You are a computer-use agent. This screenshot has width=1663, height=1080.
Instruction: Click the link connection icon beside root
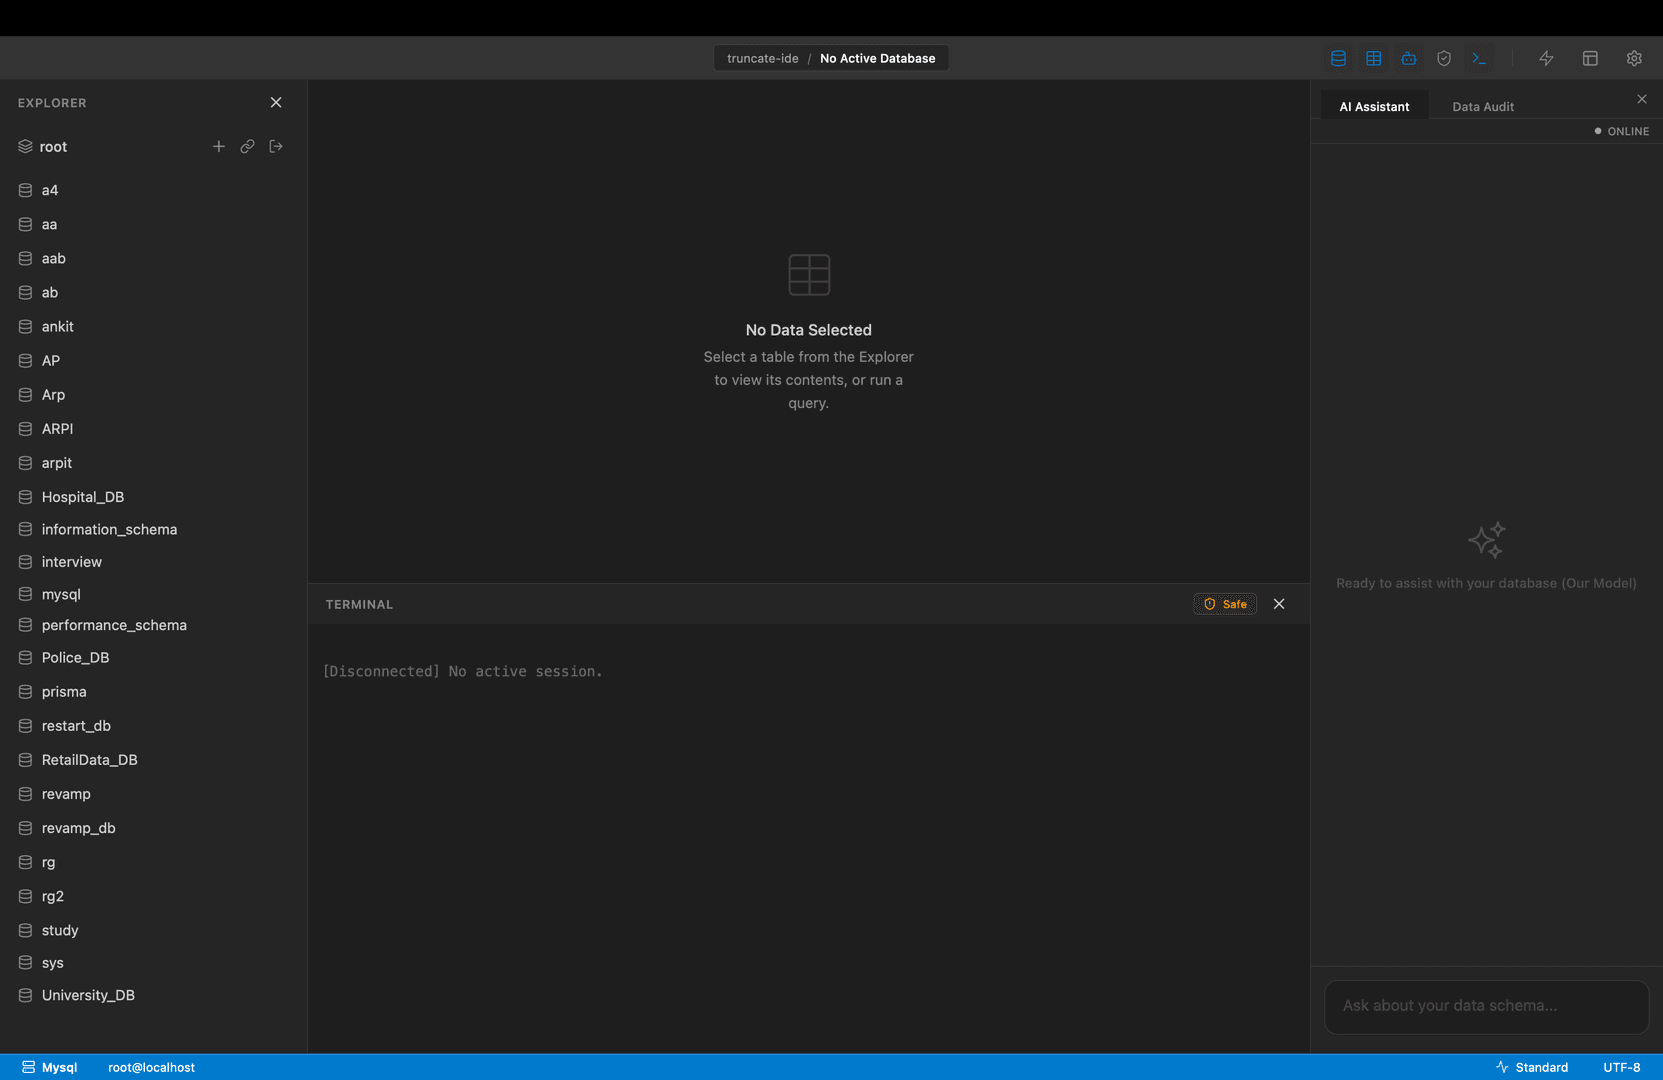point(247,146)
